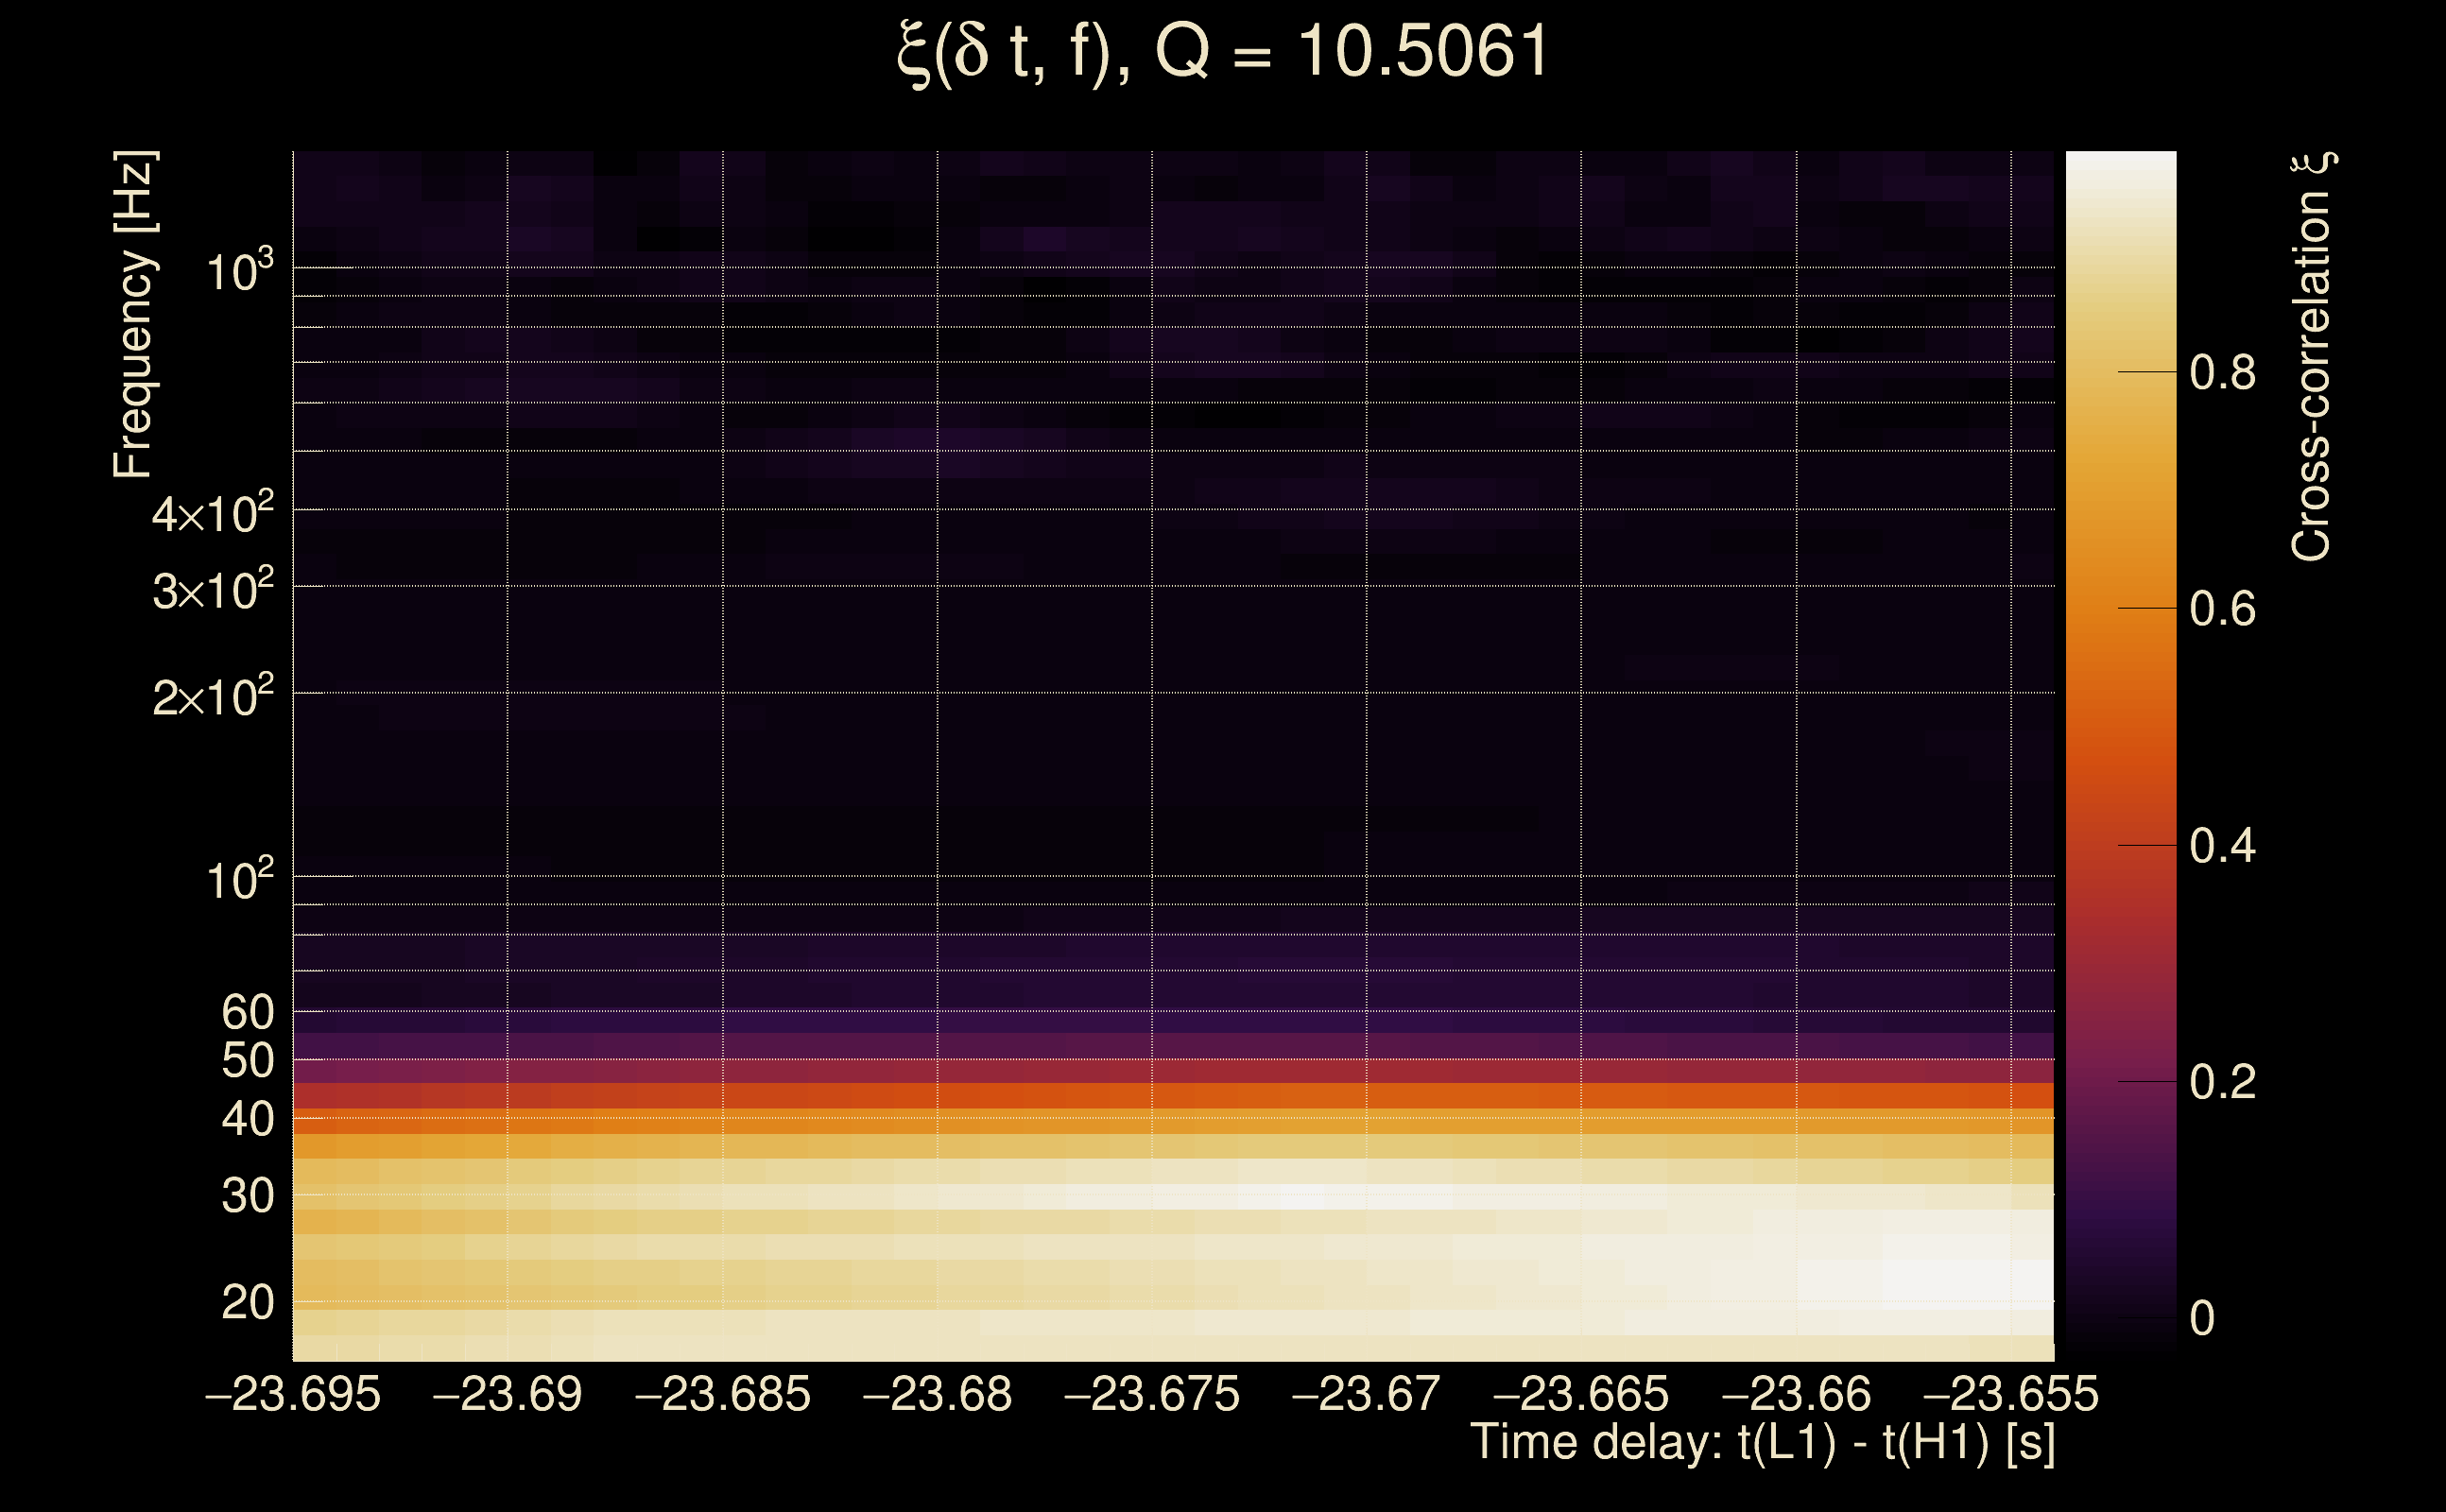Click the 20 Hz frequency tick label

pos(247,1303)
